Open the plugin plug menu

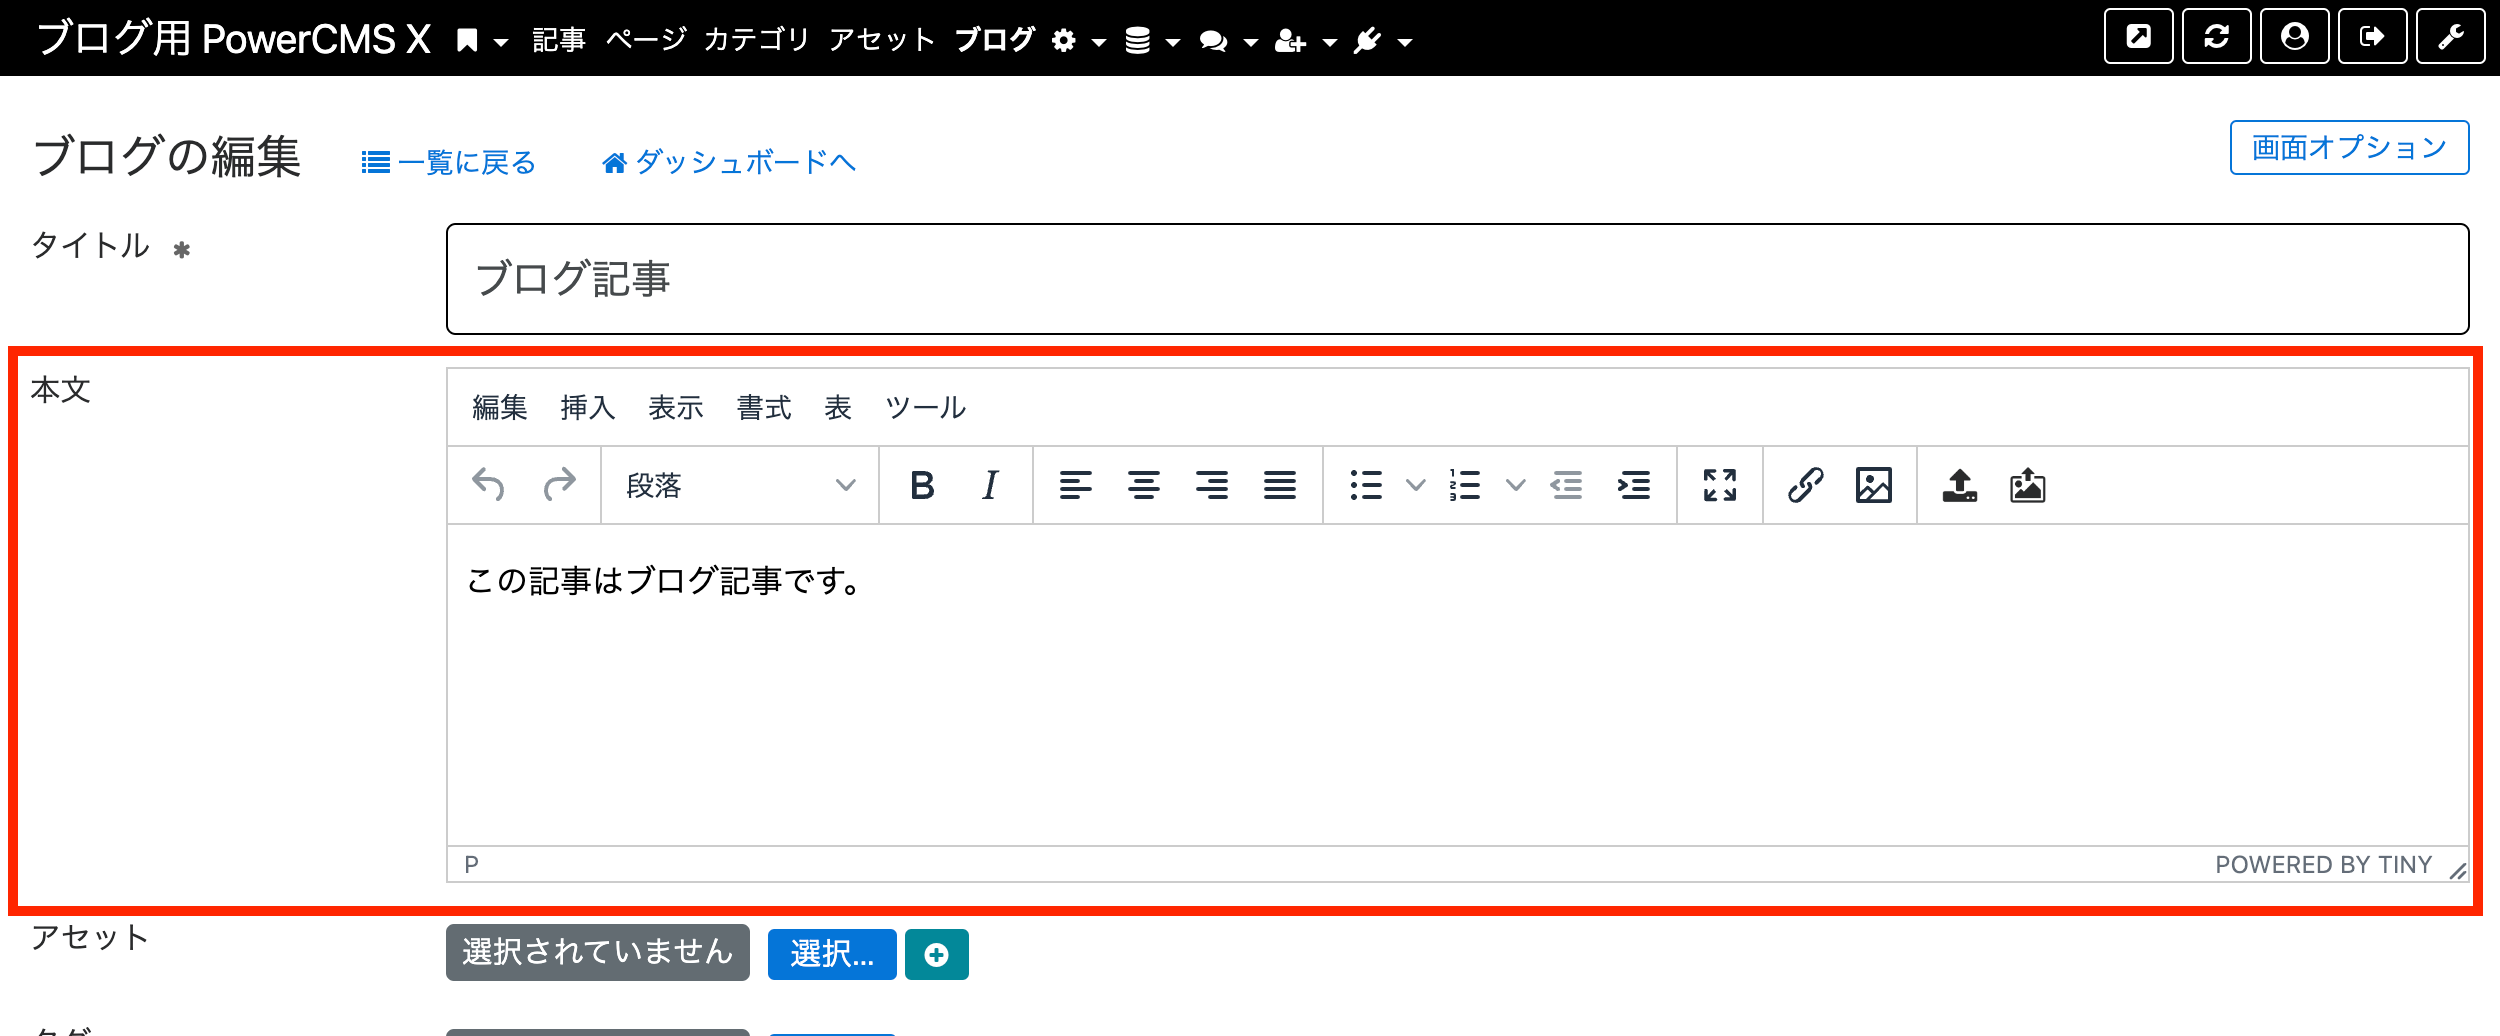click(x=1367, y=40)
